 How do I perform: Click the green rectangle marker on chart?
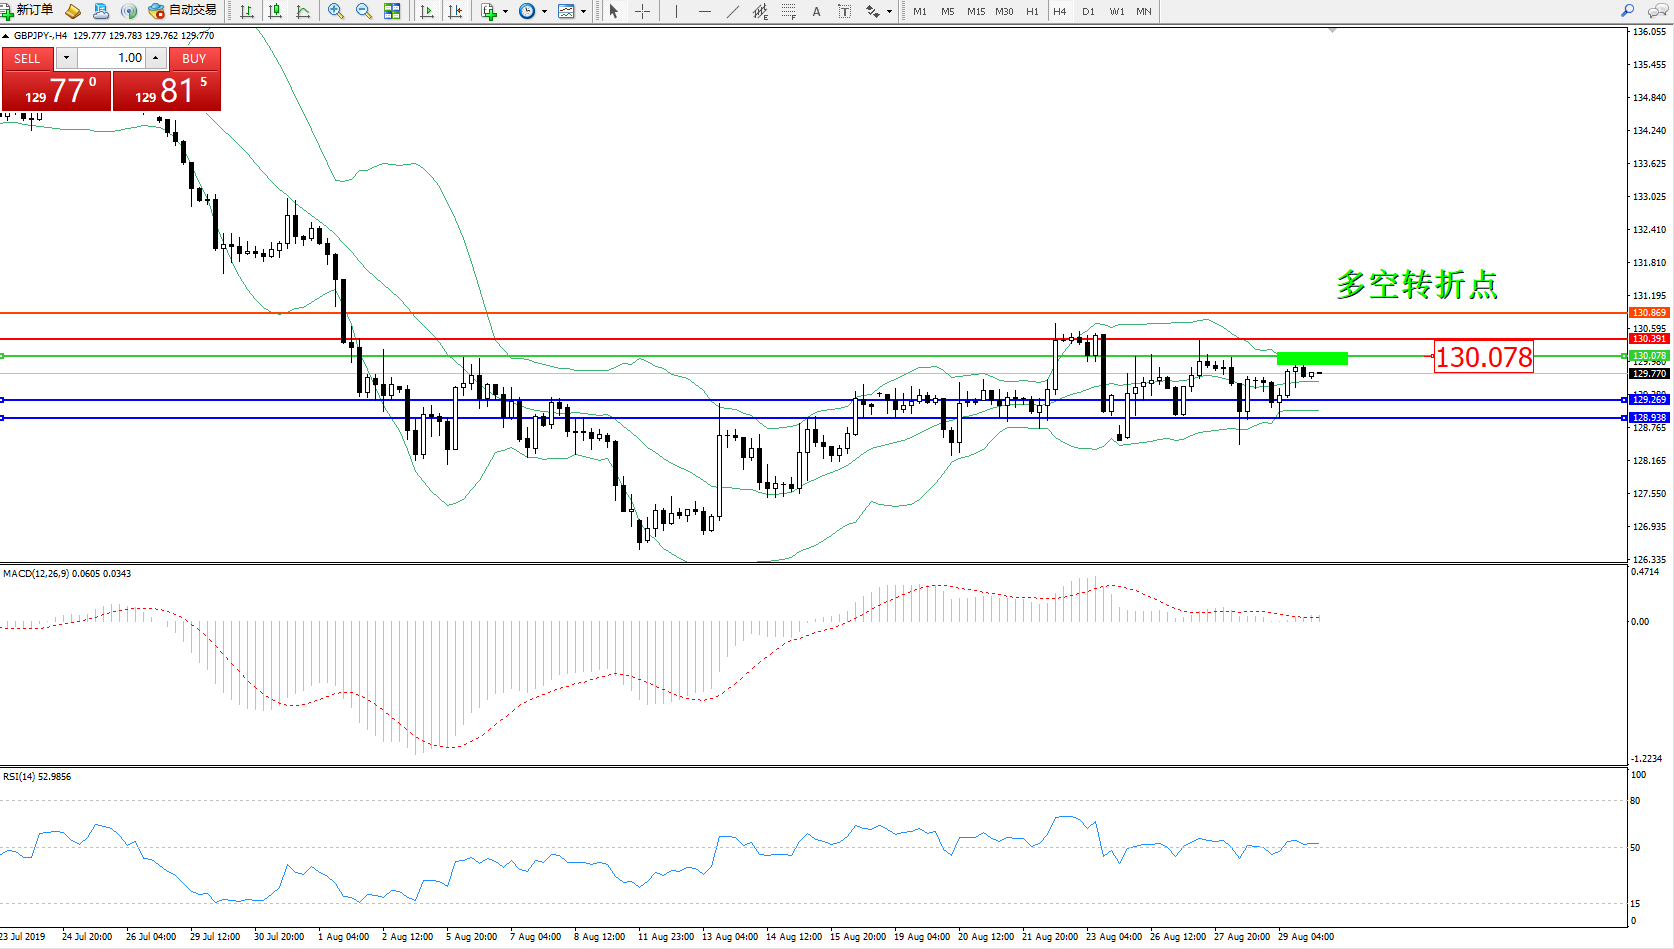[x=1312, y=358]
